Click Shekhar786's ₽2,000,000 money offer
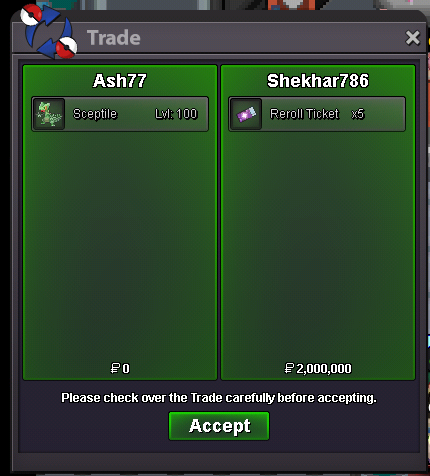430x476 pixels. [x=318, y=369]
